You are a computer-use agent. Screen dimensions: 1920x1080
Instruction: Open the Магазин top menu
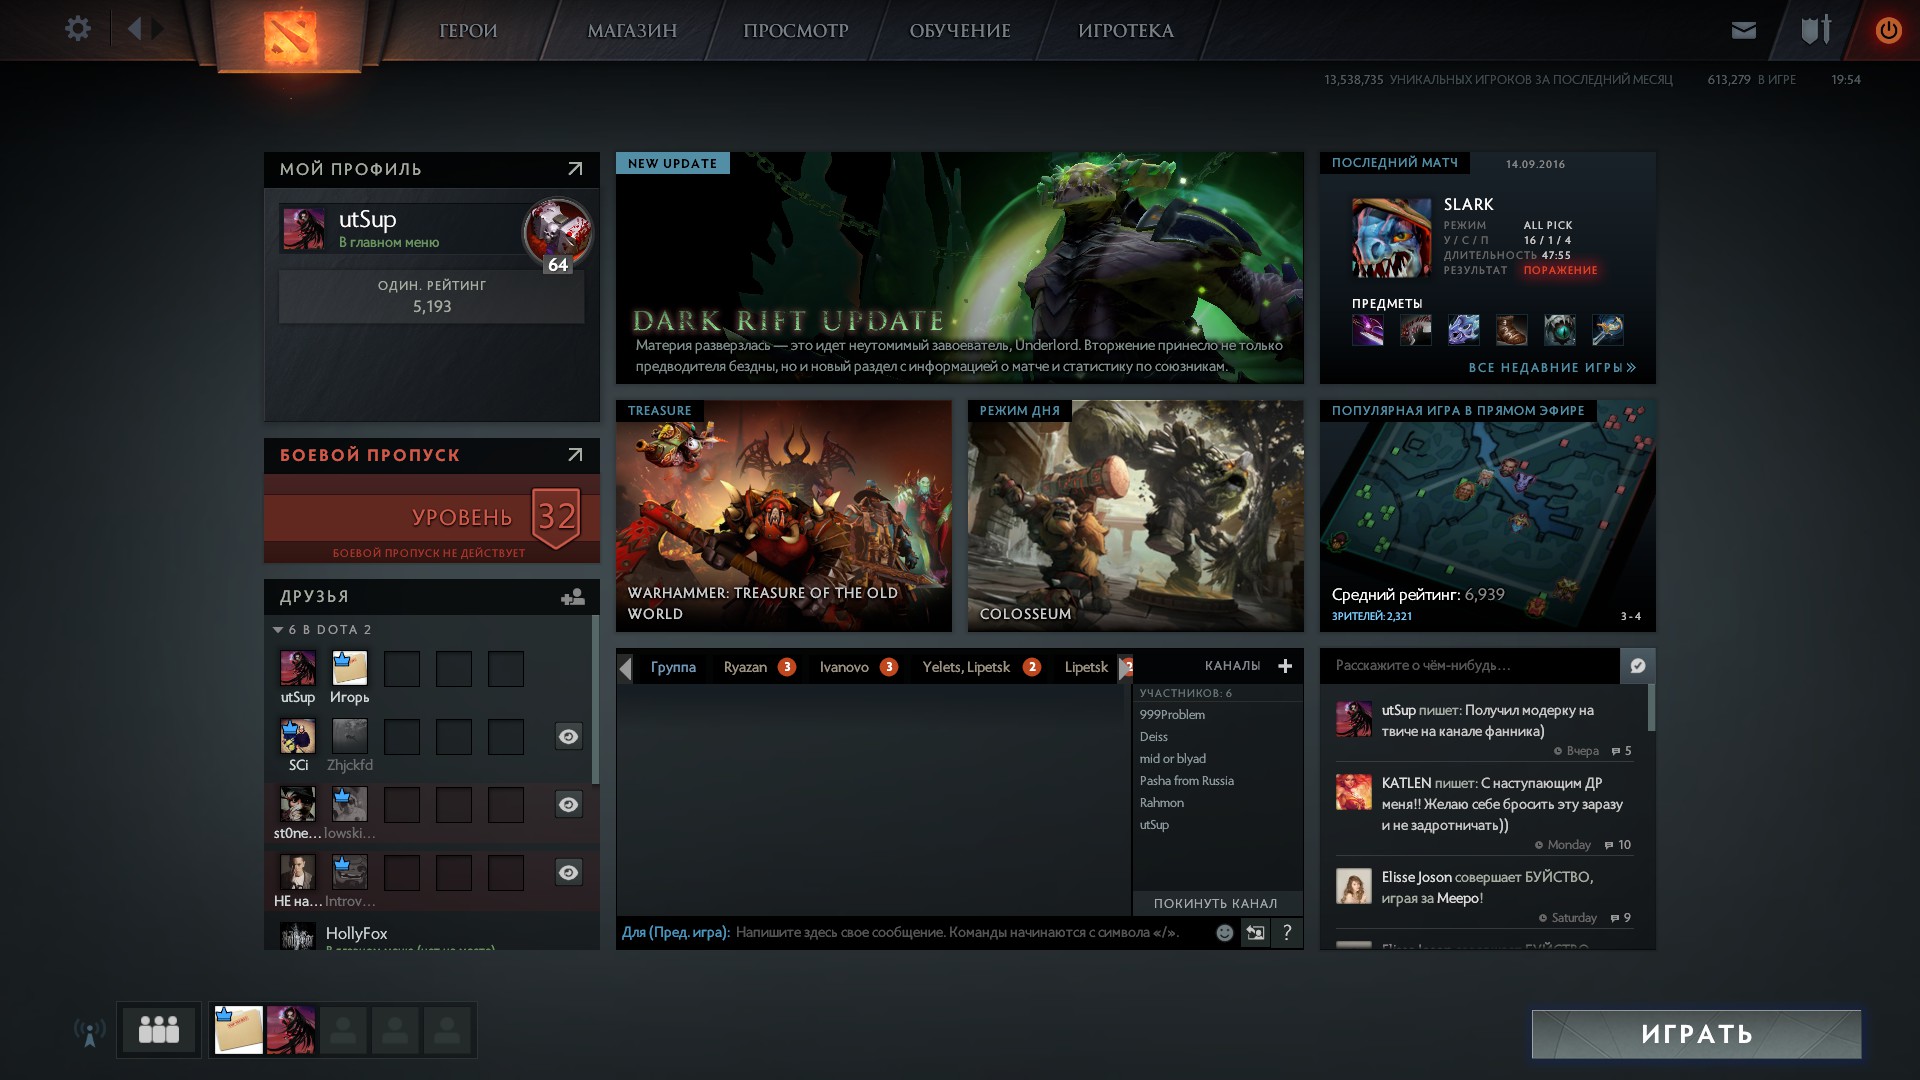point(632,31)
